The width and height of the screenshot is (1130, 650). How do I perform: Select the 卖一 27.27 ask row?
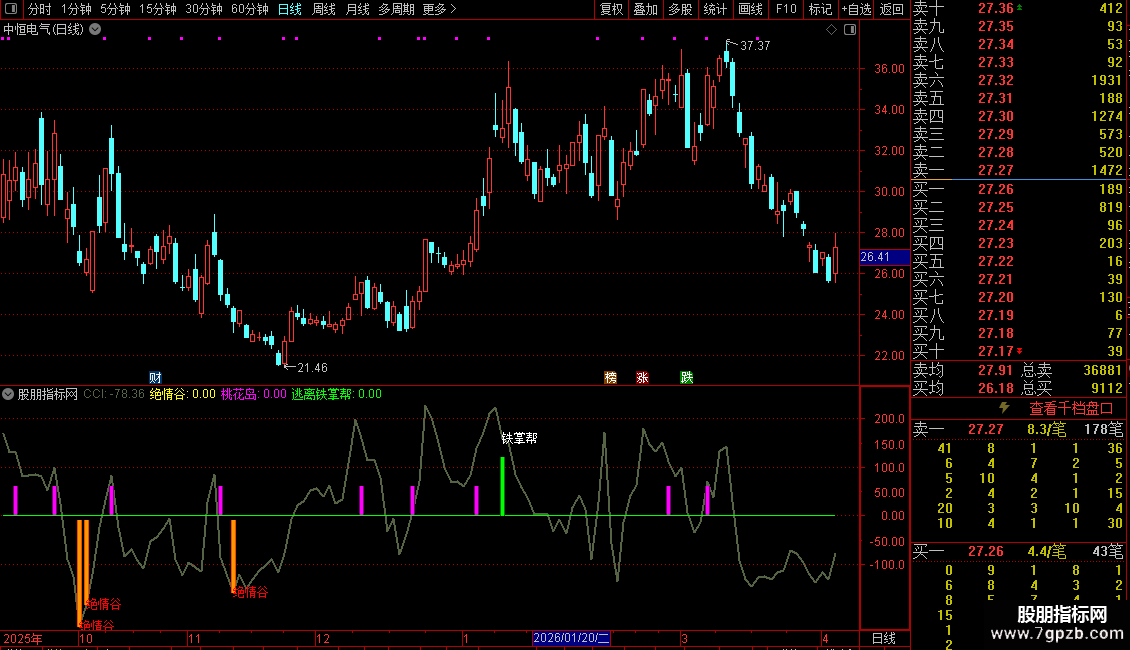[1018, 170]
